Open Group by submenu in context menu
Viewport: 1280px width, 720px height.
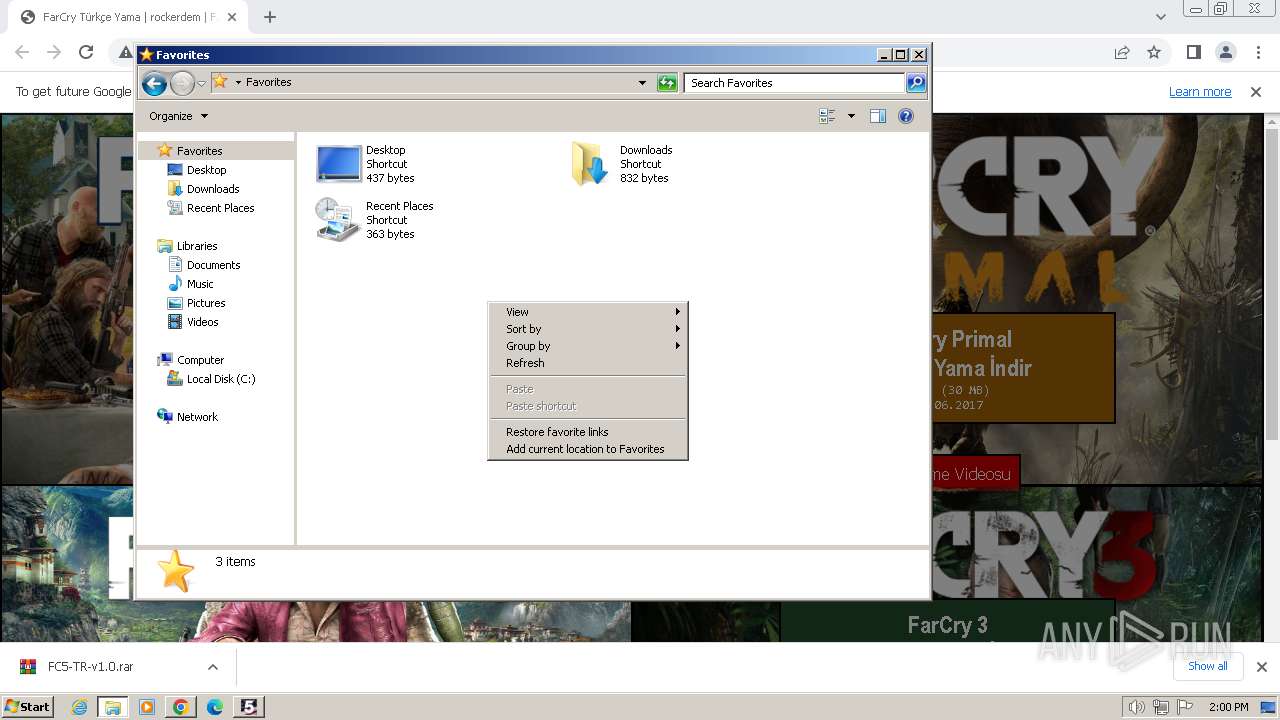[588, 346]
